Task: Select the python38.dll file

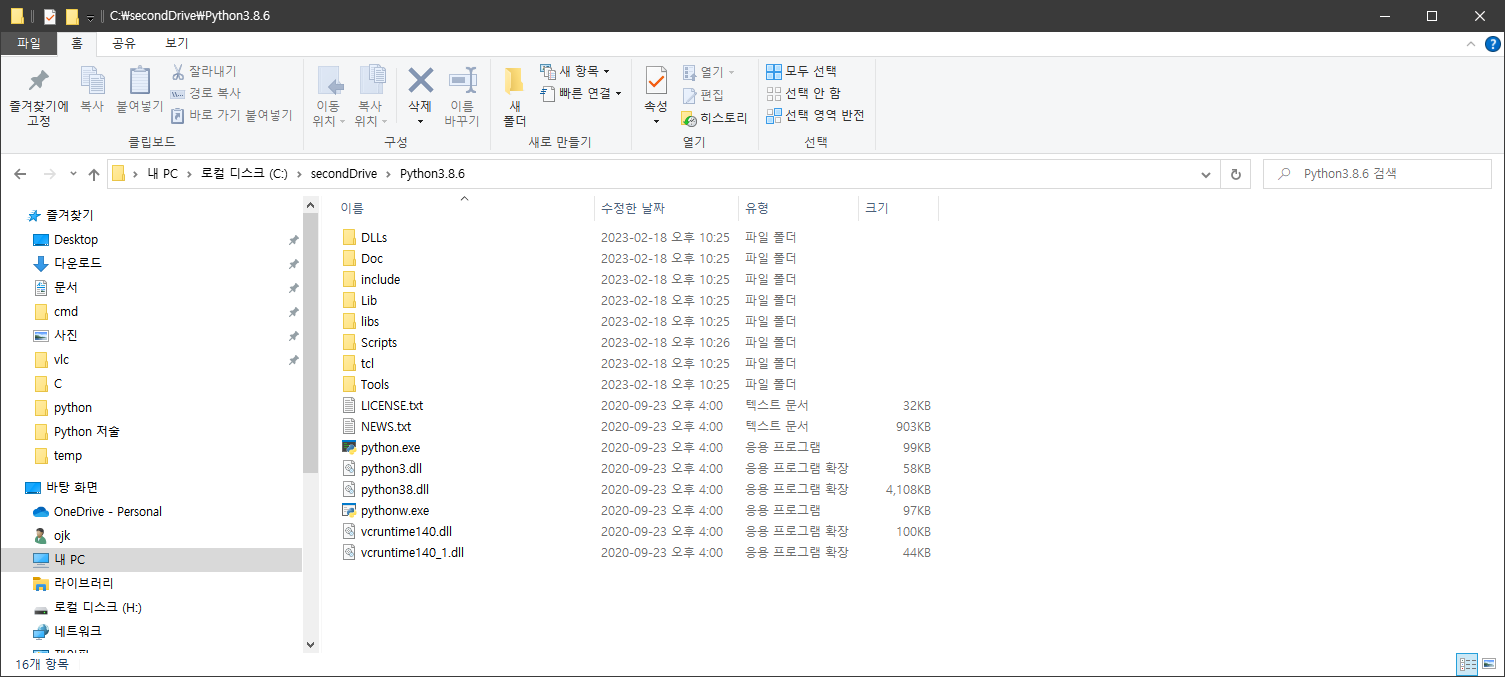Action: [x=394, y=489]
